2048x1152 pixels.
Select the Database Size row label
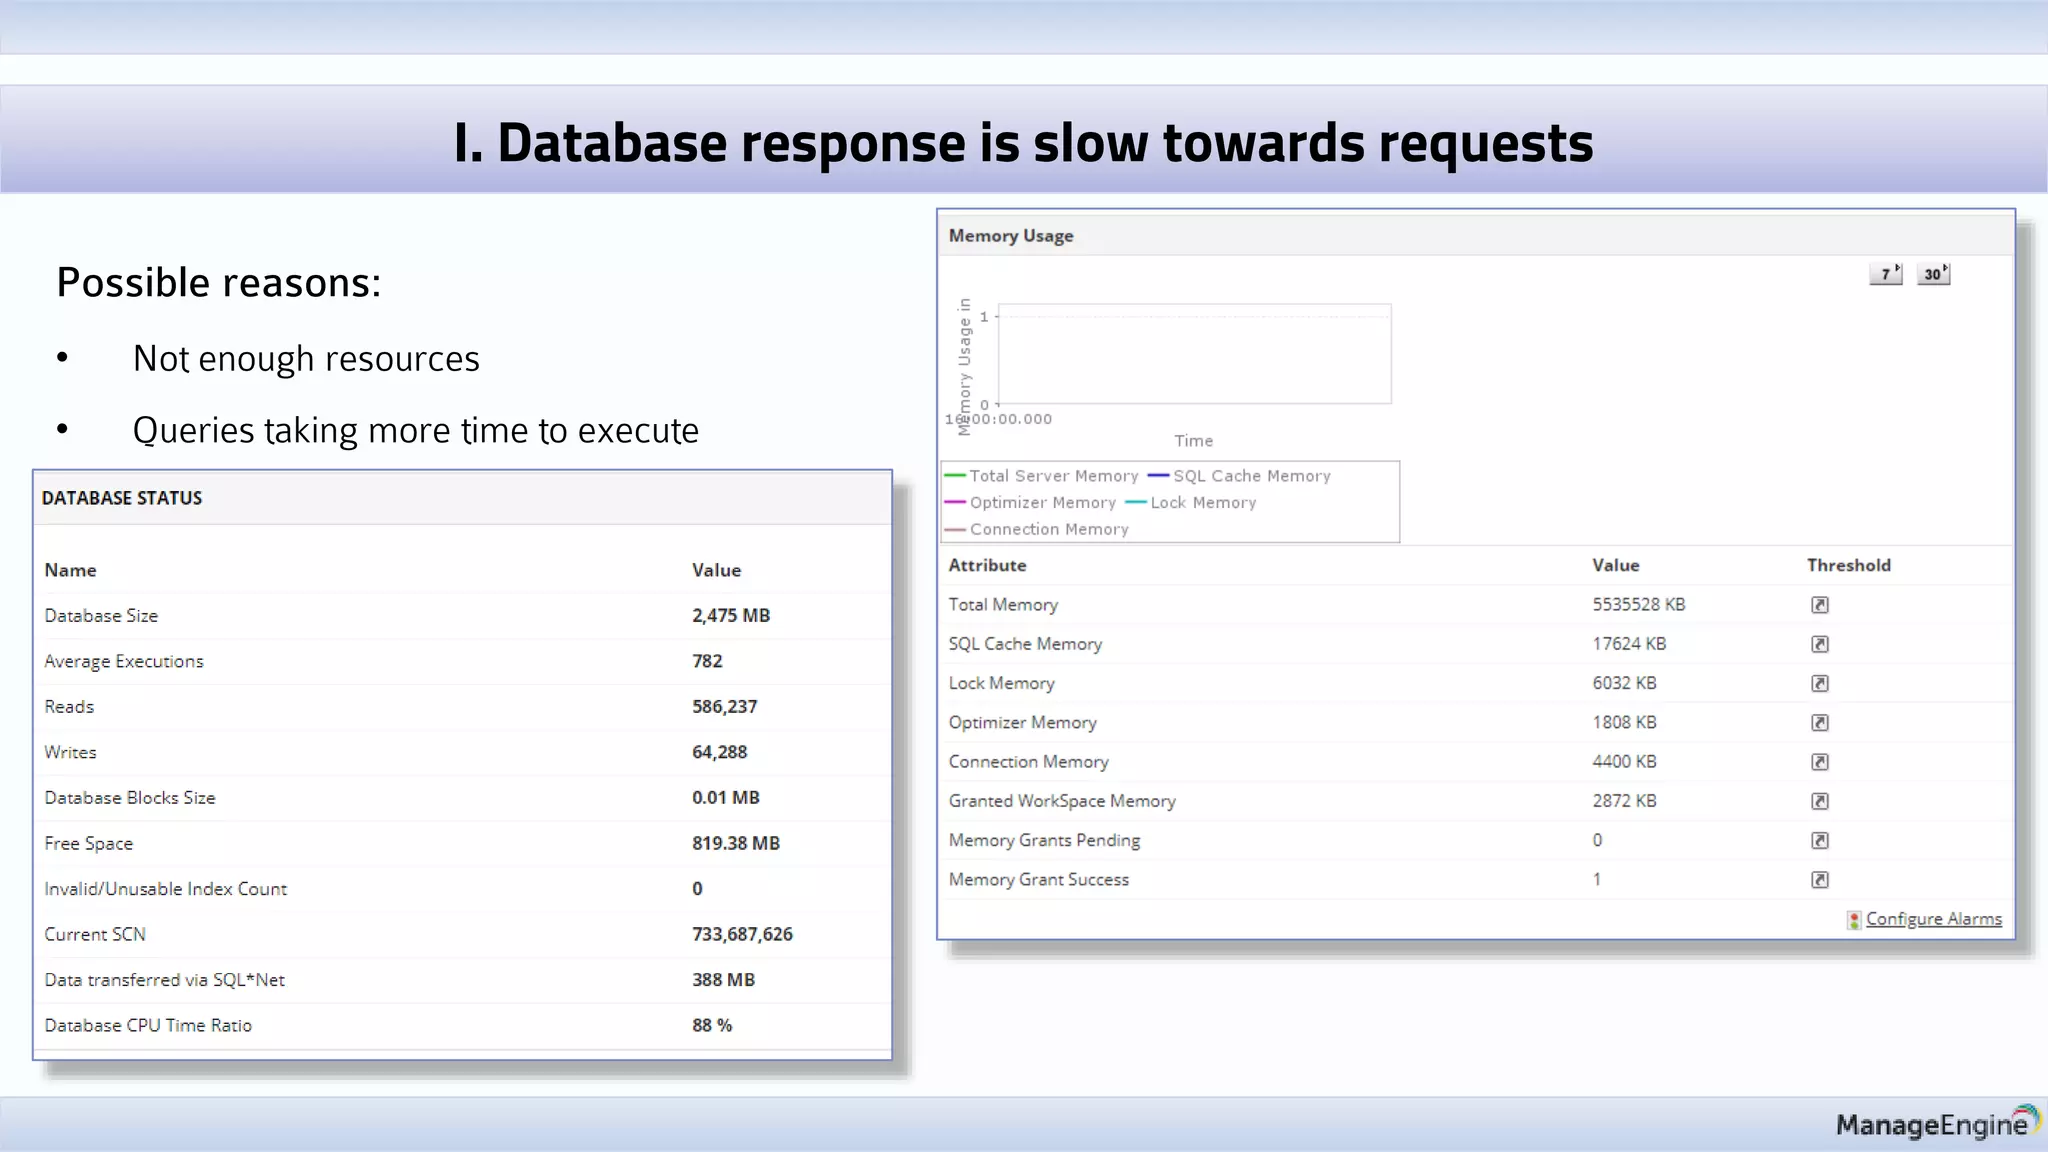click(x=101, y=616)
